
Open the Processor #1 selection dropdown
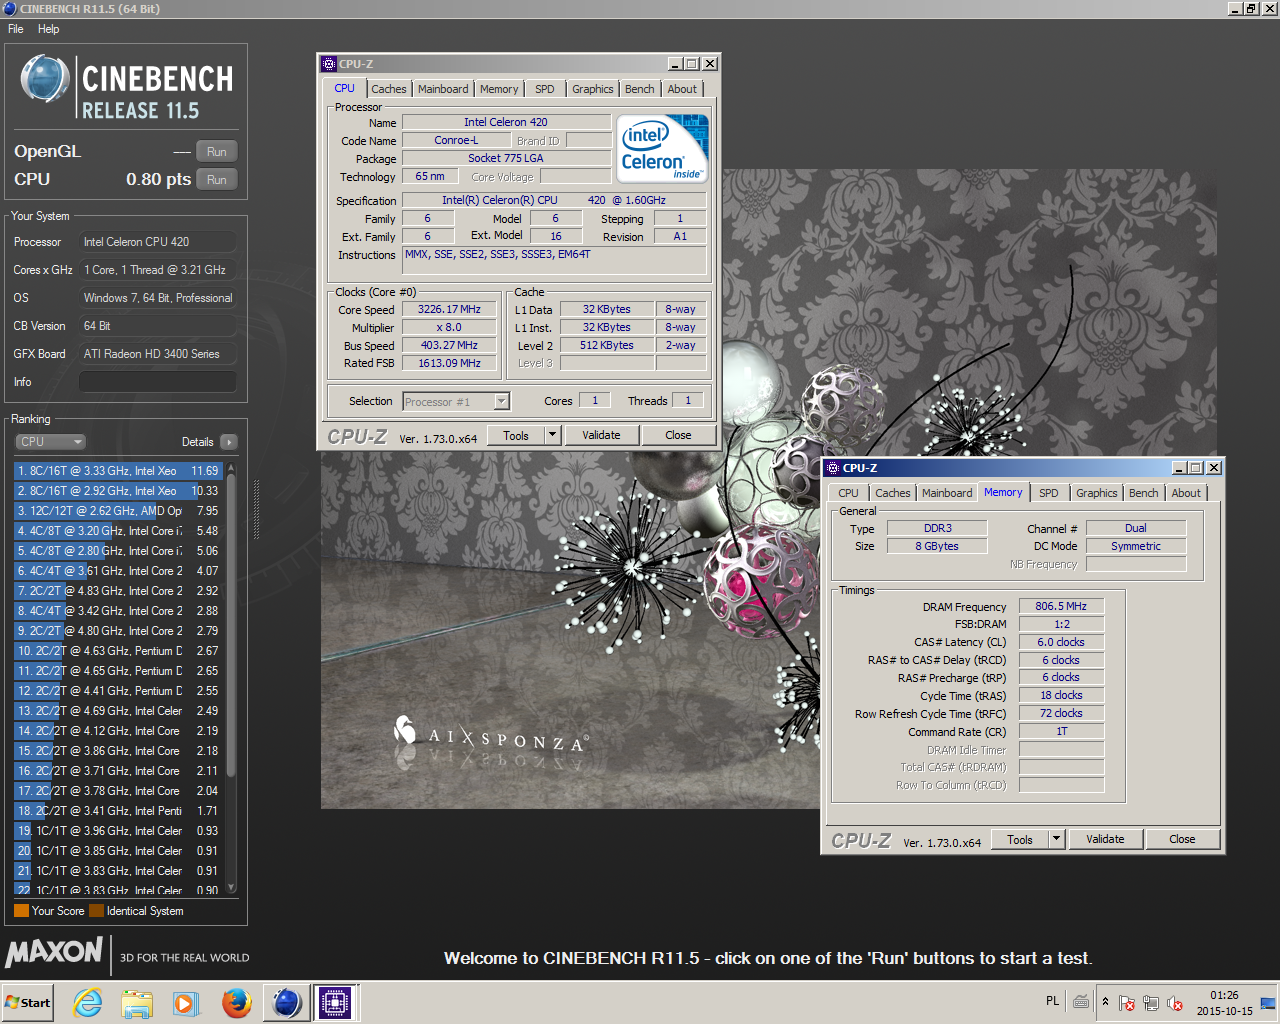coord(502,401)
